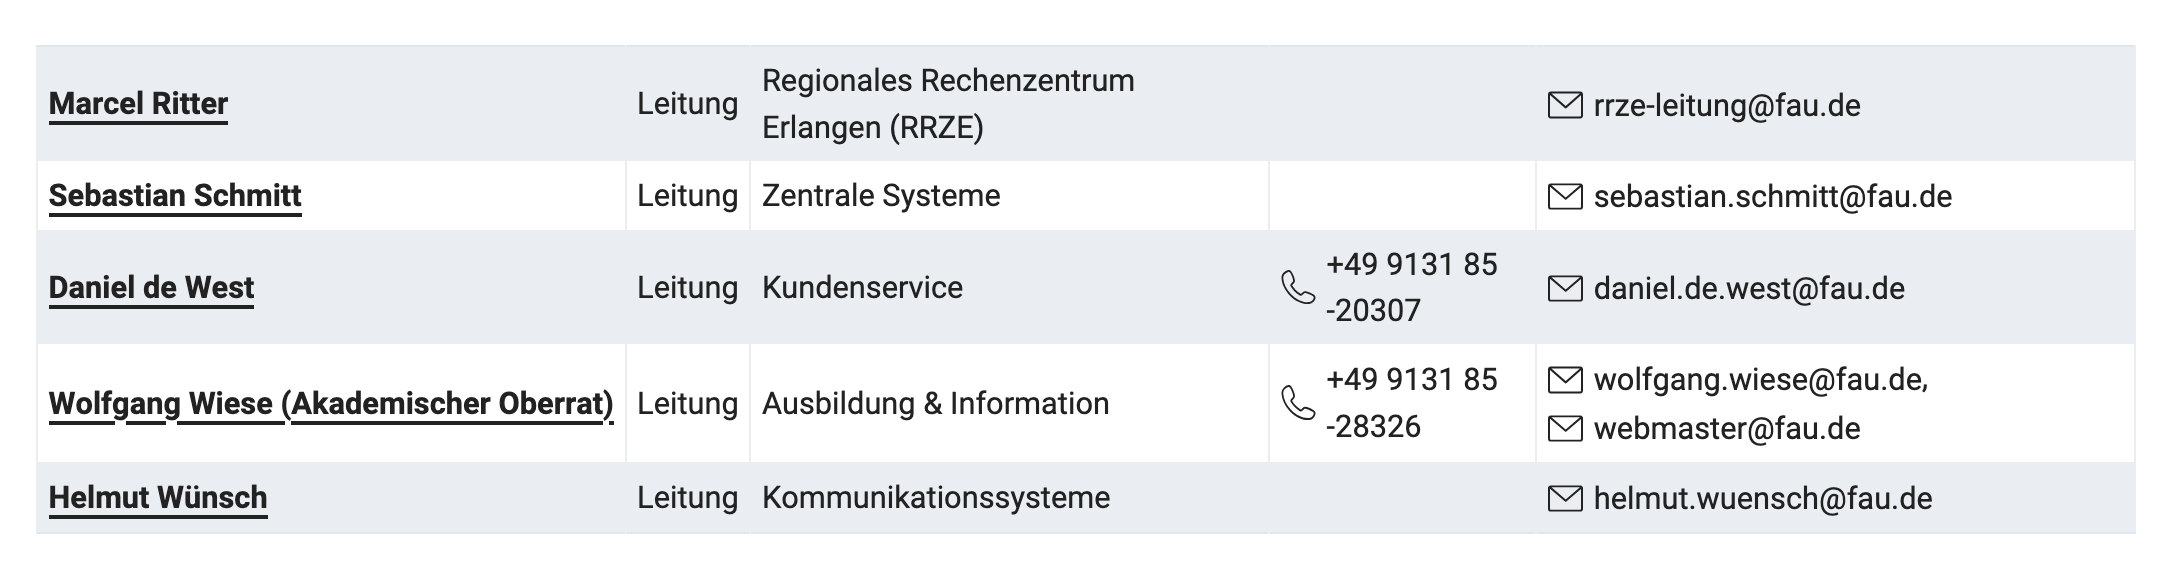Screen dimensions: 2168x566
Task: Click envelope icon beside rrze-leitung@fau.de
Action: tap(1564, 105)
